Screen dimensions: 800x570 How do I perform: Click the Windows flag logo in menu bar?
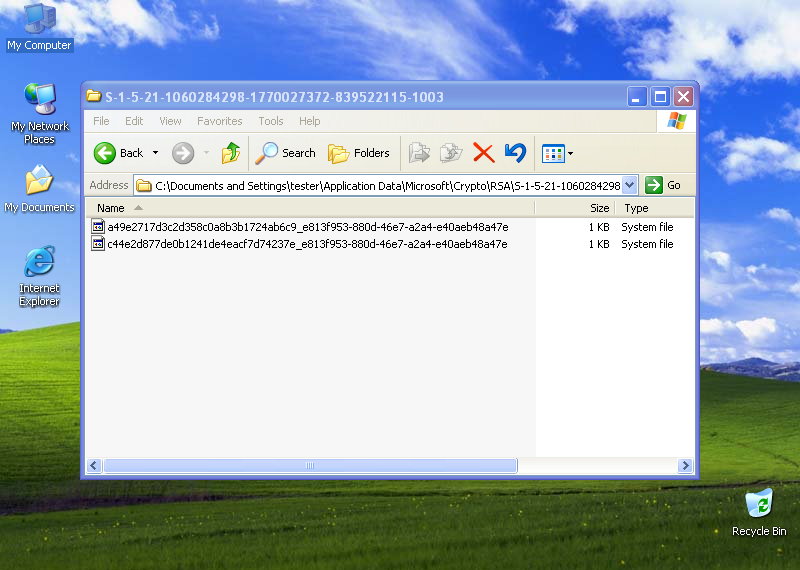677,121
